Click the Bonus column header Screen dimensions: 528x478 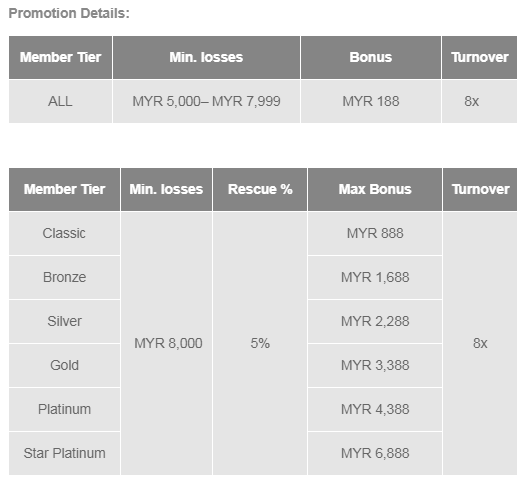(371, 58)
